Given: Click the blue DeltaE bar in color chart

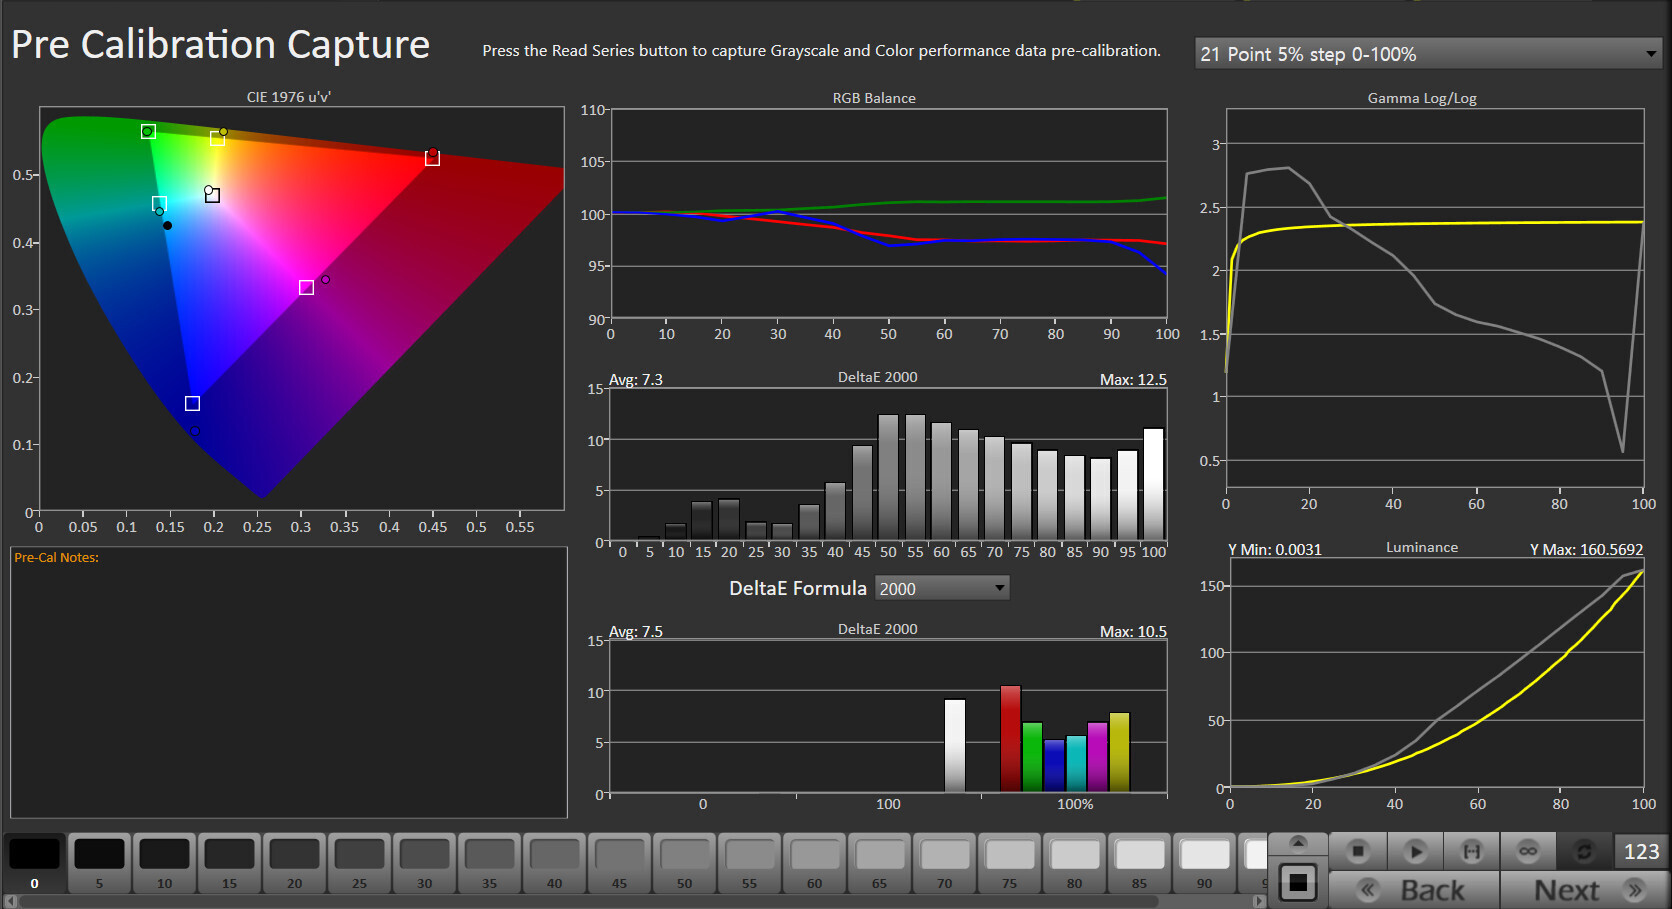Looking at the screenshot, I should [1054, 766].
